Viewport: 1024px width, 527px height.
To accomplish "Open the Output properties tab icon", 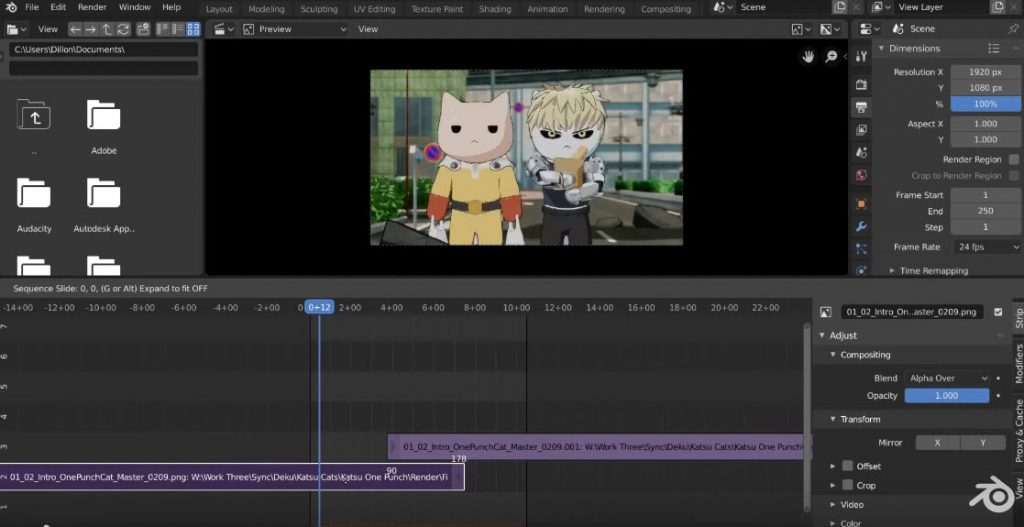I will [862, 107].
